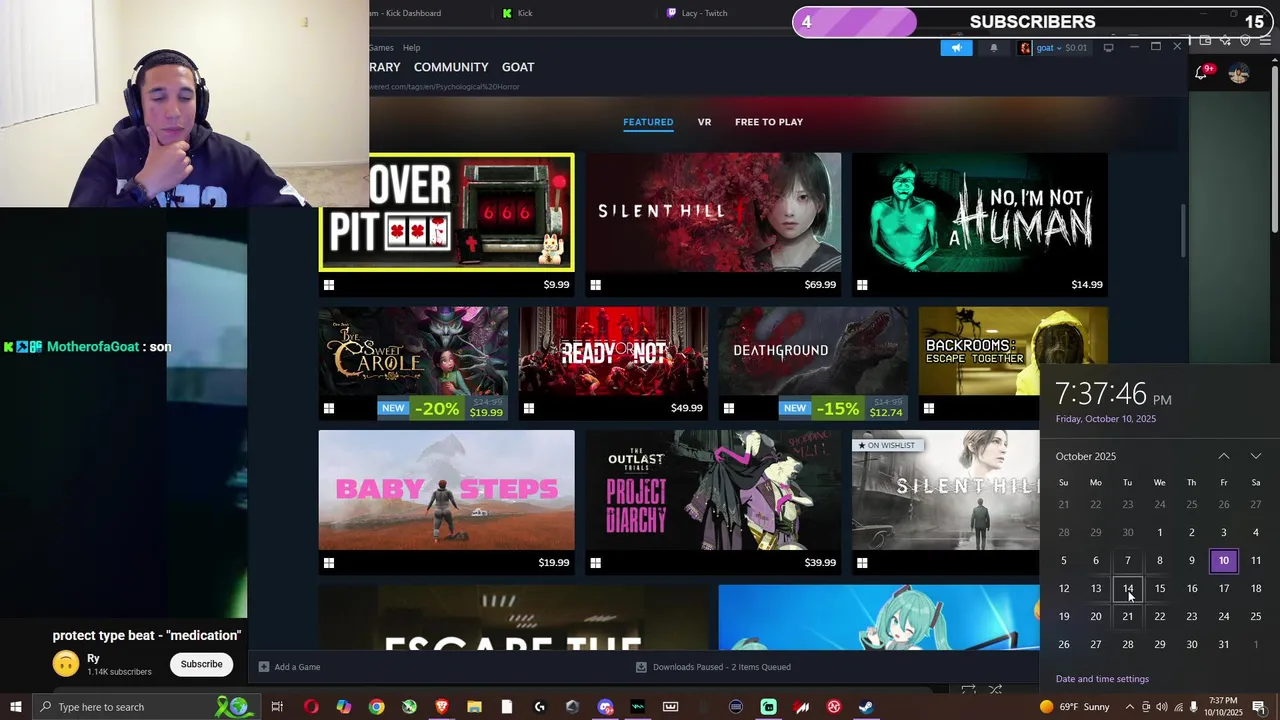Open No, I'm Not a Human tile
Screen dimensions: 1280x720
pyautogui.click(x=980, y=225)
